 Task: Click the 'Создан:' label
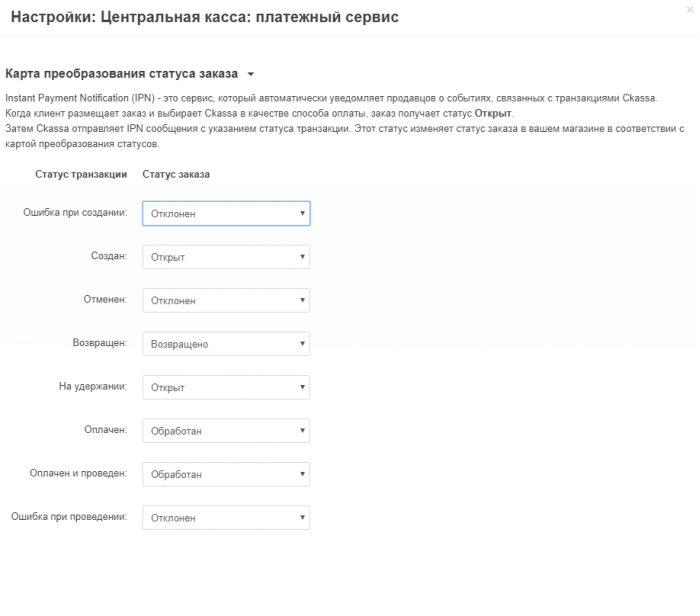click(109, 256)
